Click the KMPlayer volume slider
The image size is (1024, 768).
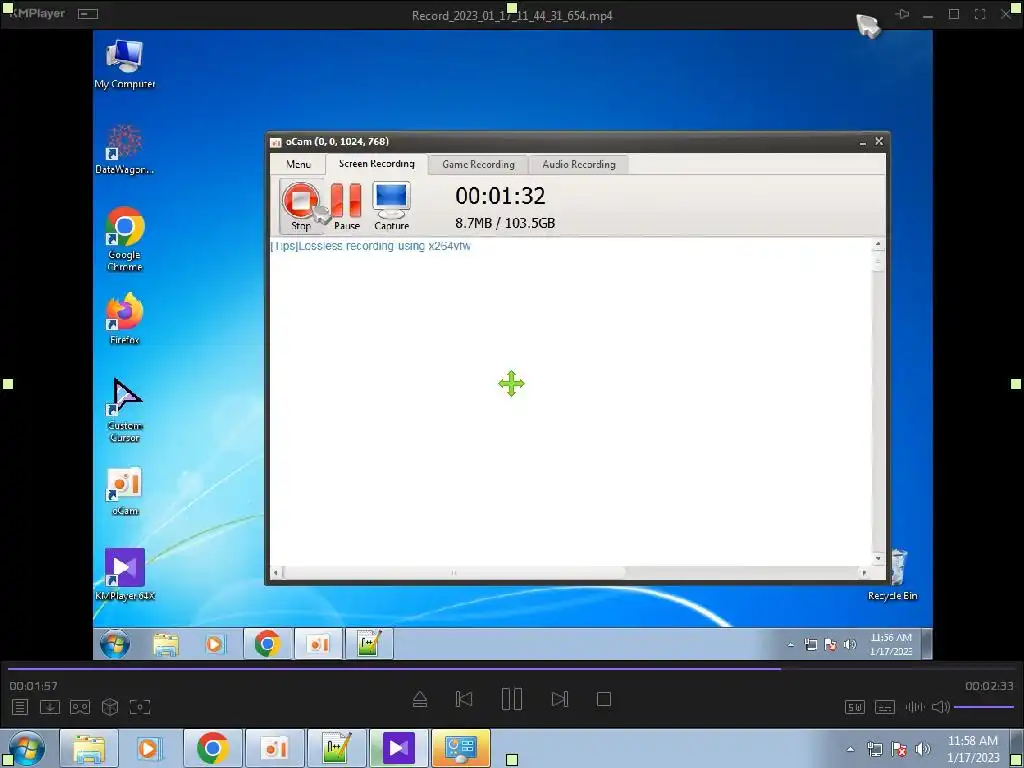click(984, 707)
